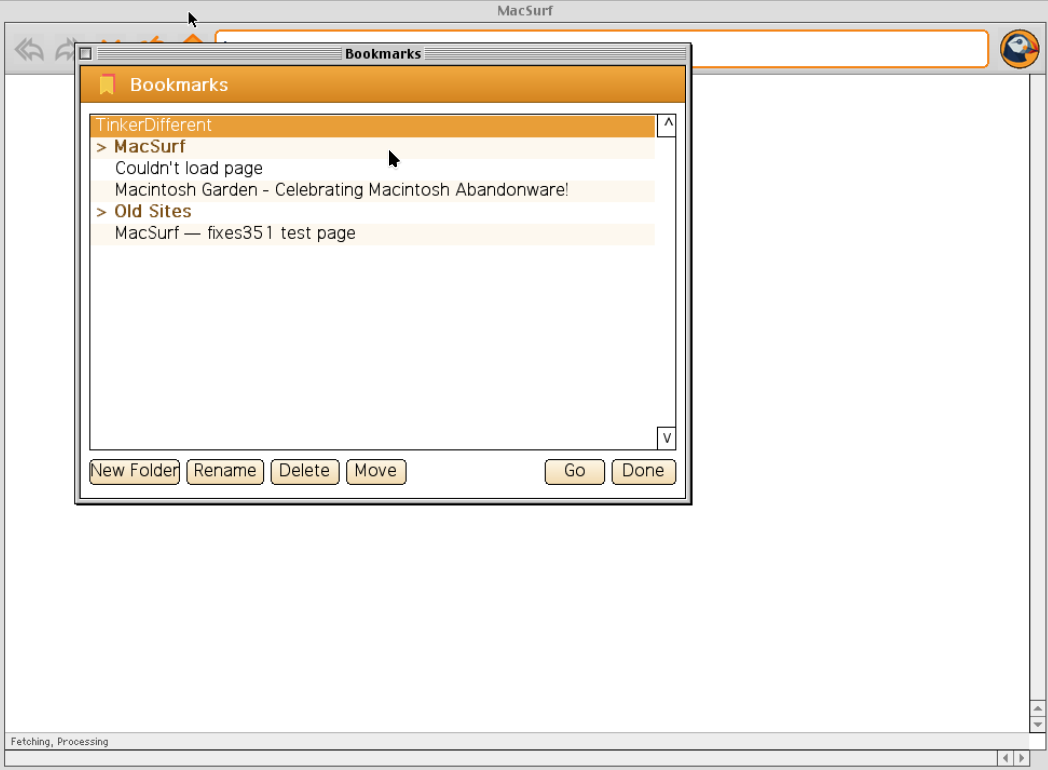The height and width of the screenshot is (770, 1048).
Task: Click the Back navigation arrow in toolbar
Action: click(29, 49)
